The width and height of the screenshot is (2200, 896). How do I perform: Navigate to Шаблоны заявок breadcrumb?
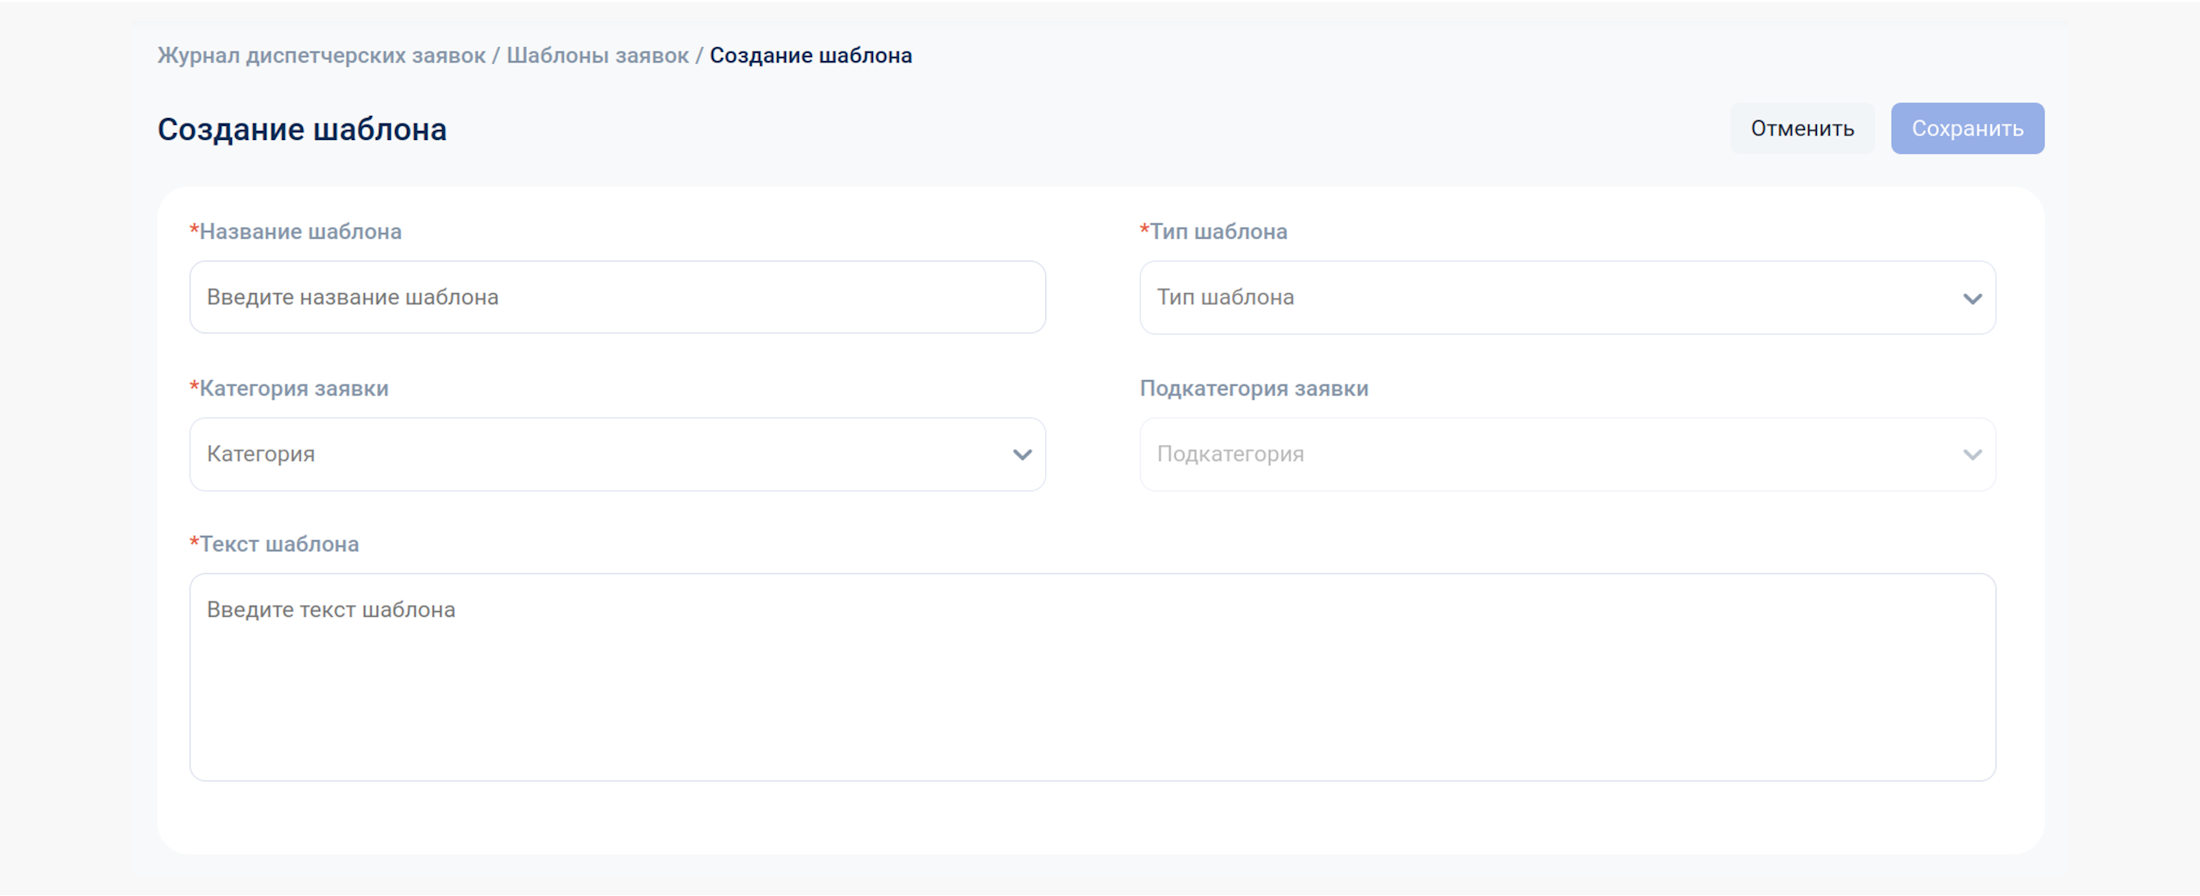tap(597, 56)
